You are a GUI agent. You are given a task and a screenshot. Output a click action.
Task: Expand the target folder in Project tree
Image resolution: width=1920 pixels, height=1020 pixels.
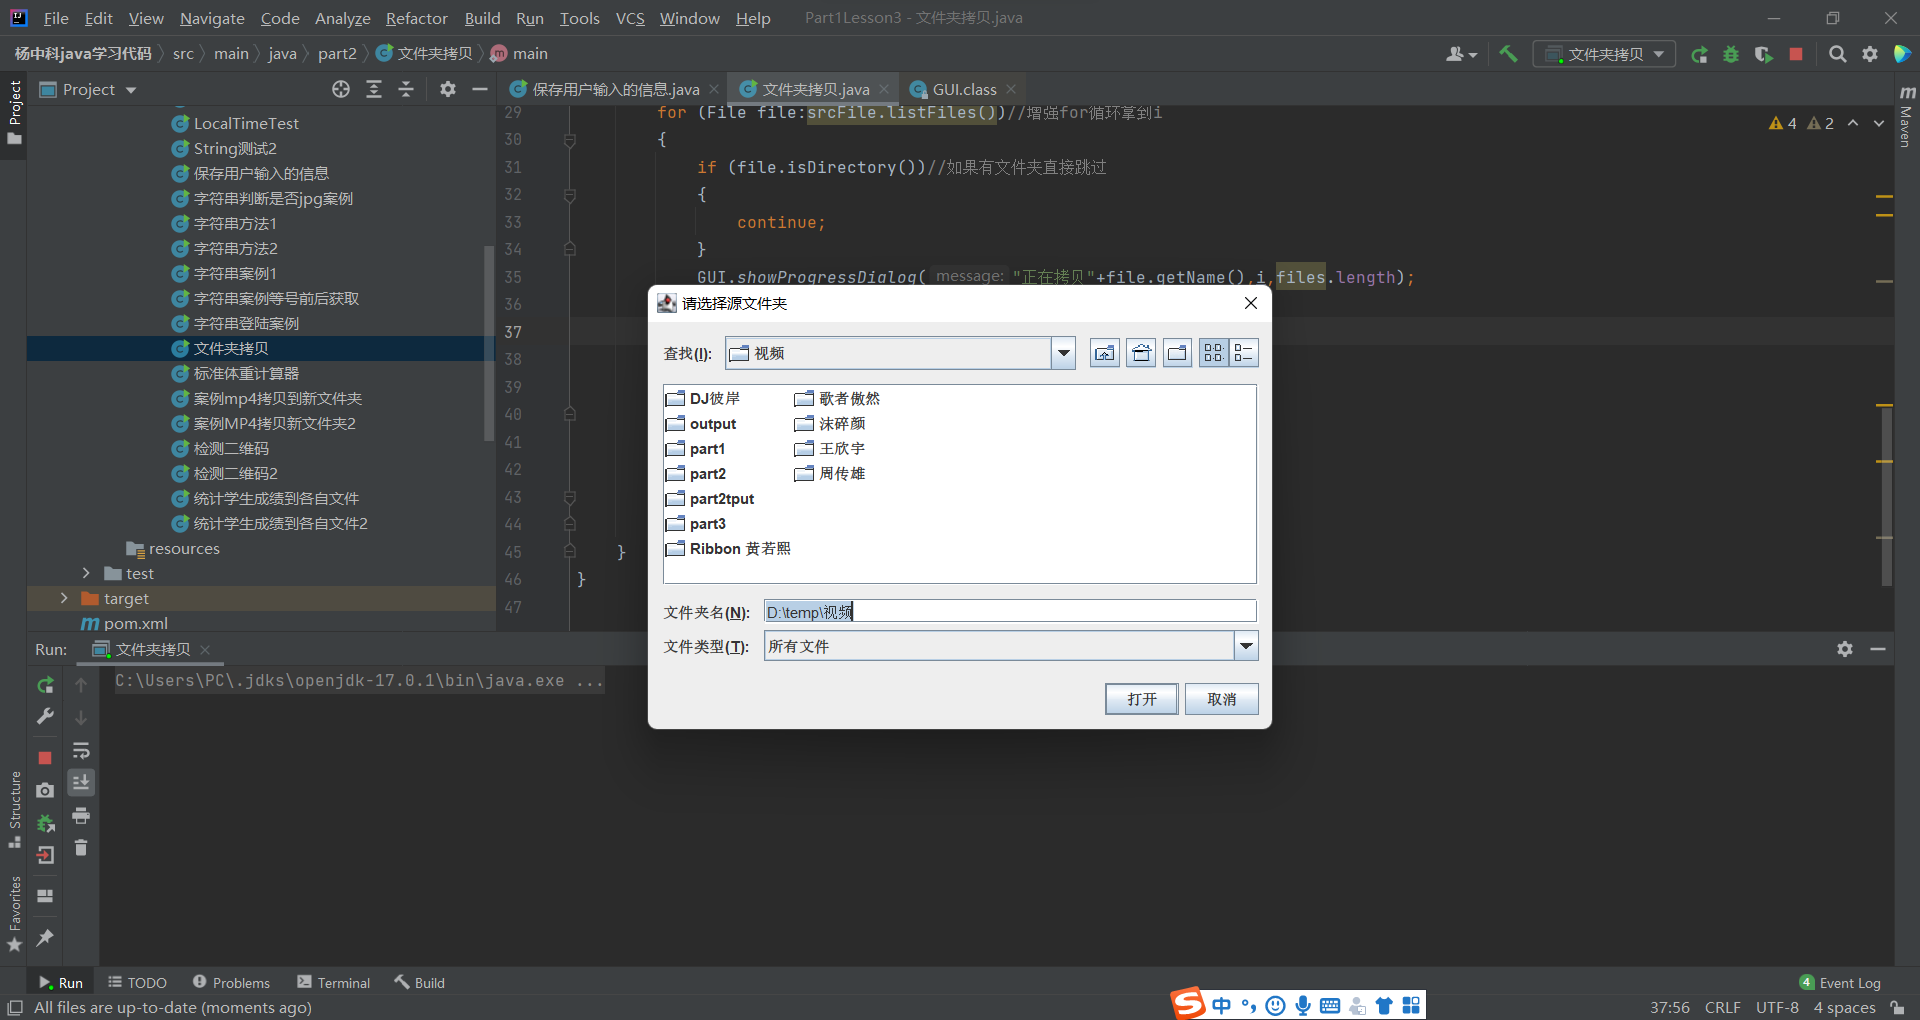click(64, 598)
